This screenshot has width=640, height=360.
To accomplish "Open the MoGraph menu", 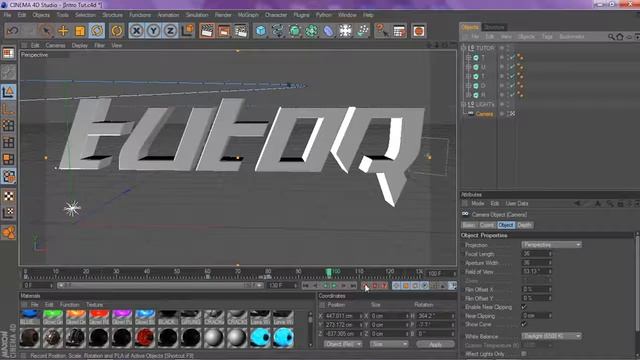I will (x=248, y=15).
